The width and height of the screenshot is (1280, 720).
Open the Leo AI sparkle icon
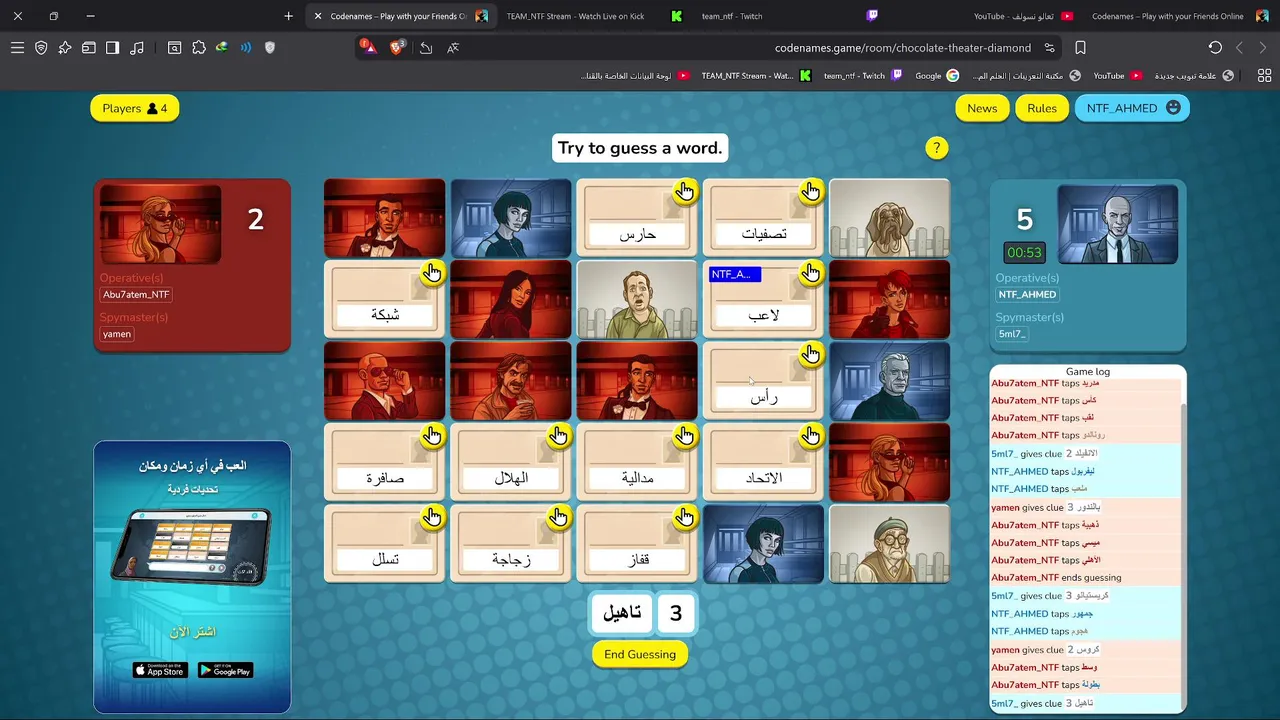(65, 48)
